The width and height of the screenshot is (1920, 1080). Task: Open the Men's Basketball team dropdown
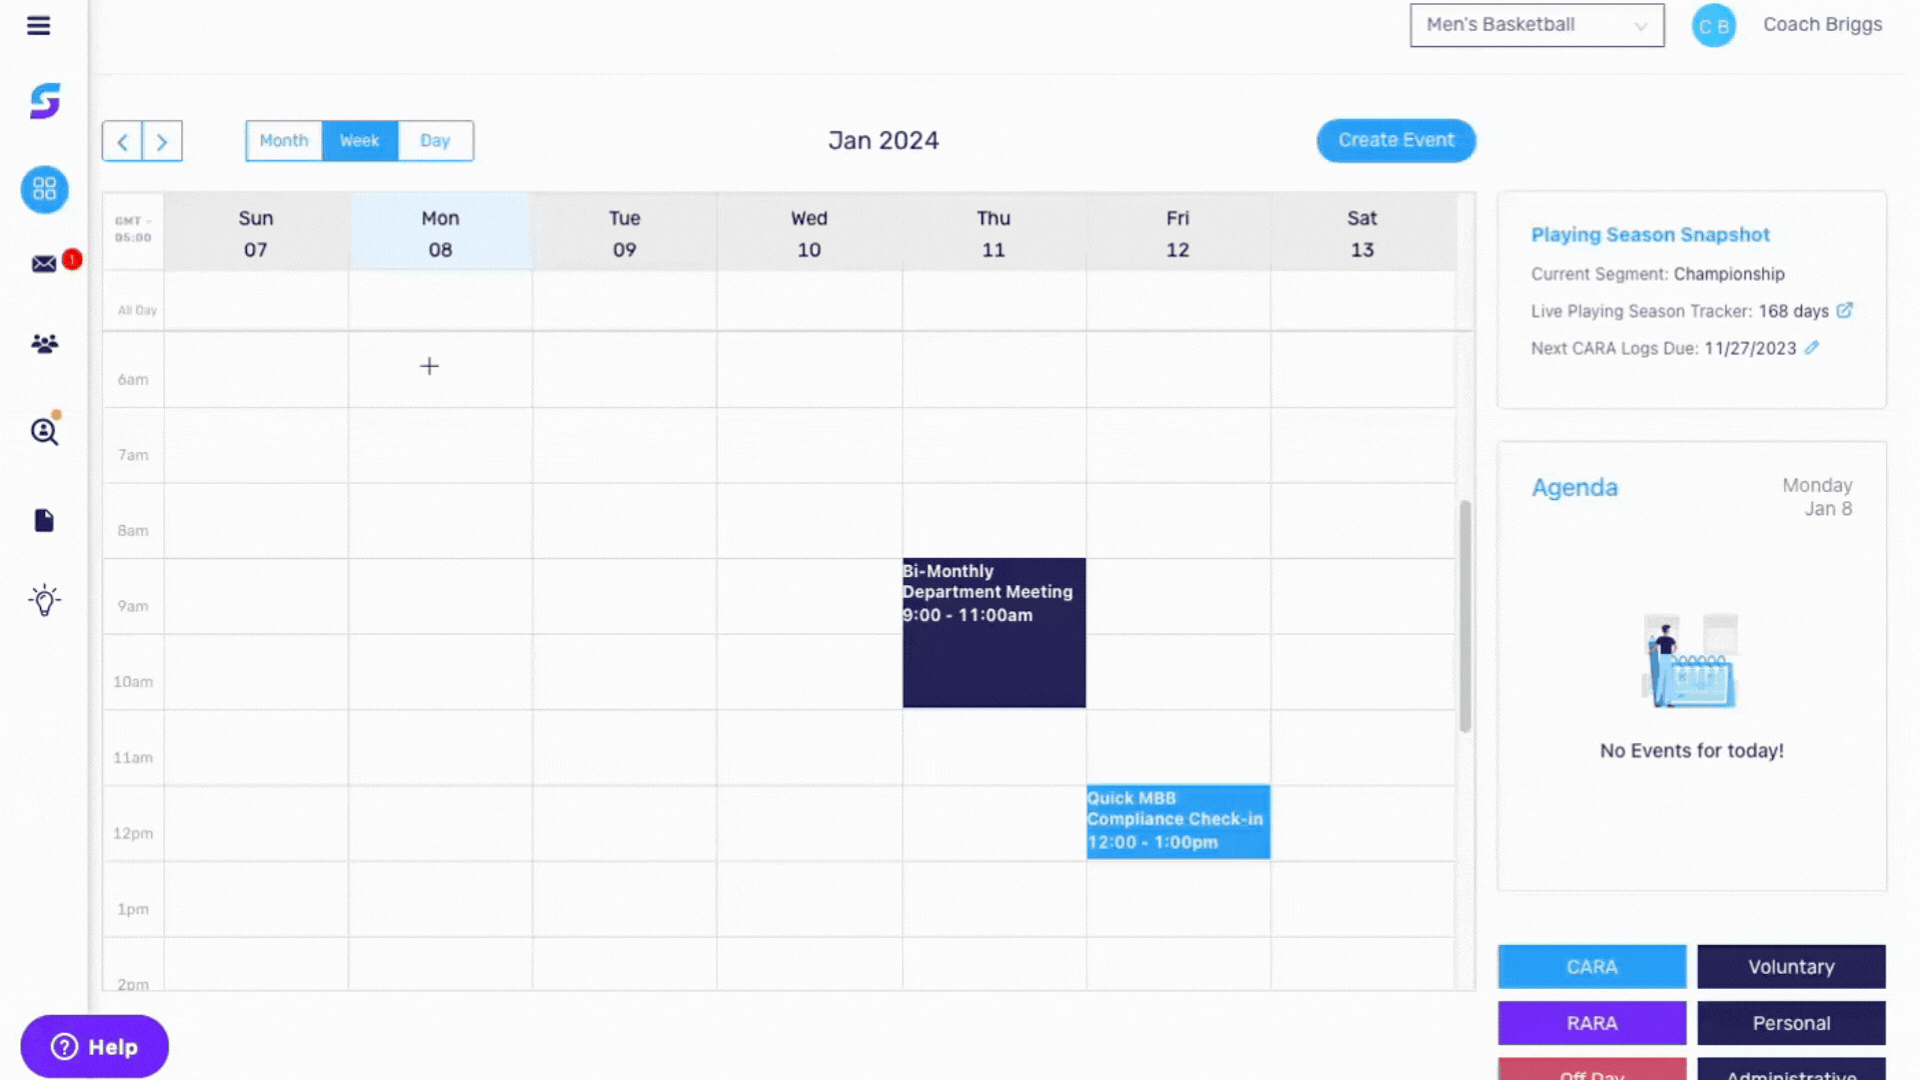coord(1536,25)
